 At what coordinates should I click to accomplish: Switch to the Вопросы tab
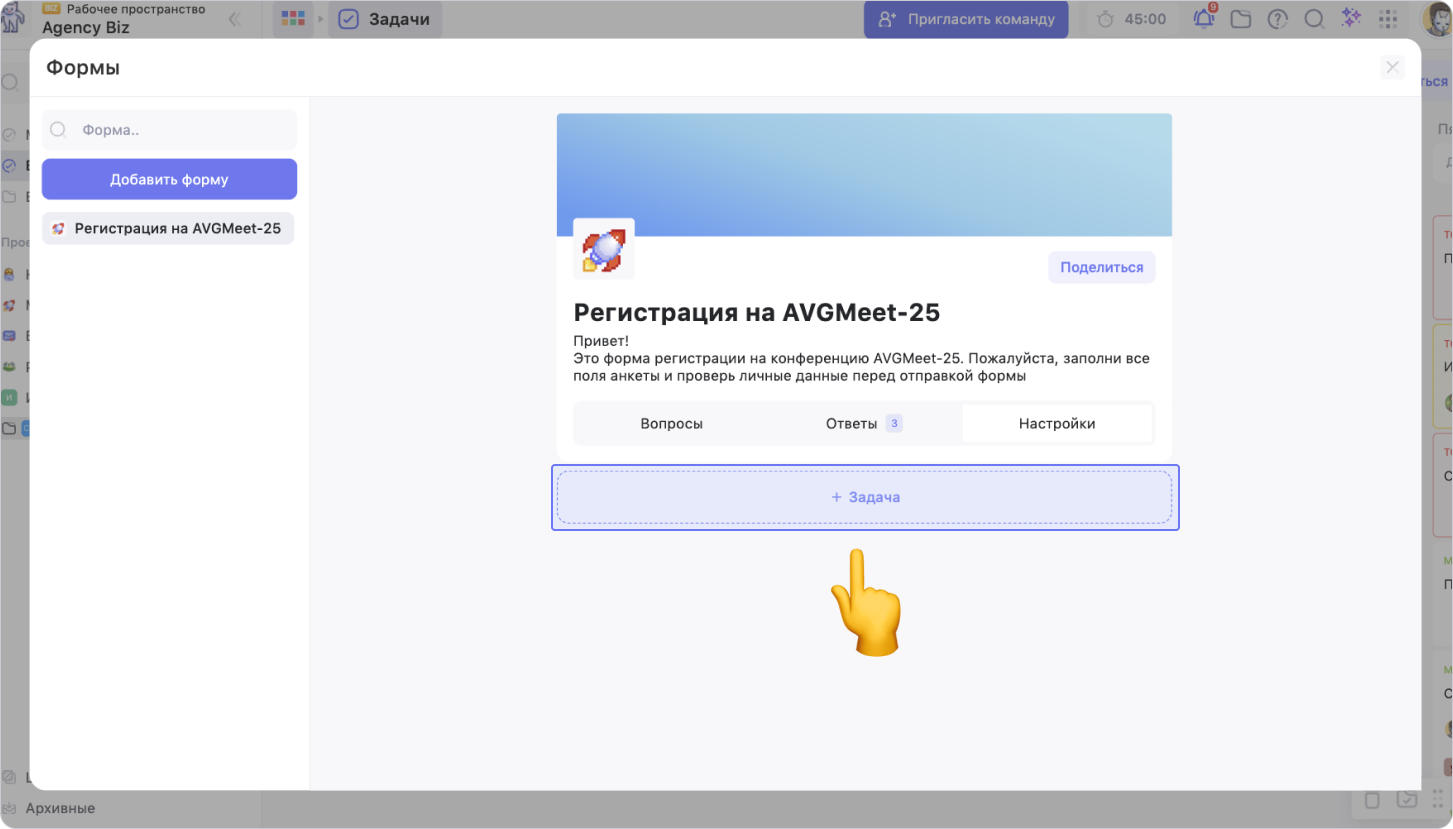(671, 423)
